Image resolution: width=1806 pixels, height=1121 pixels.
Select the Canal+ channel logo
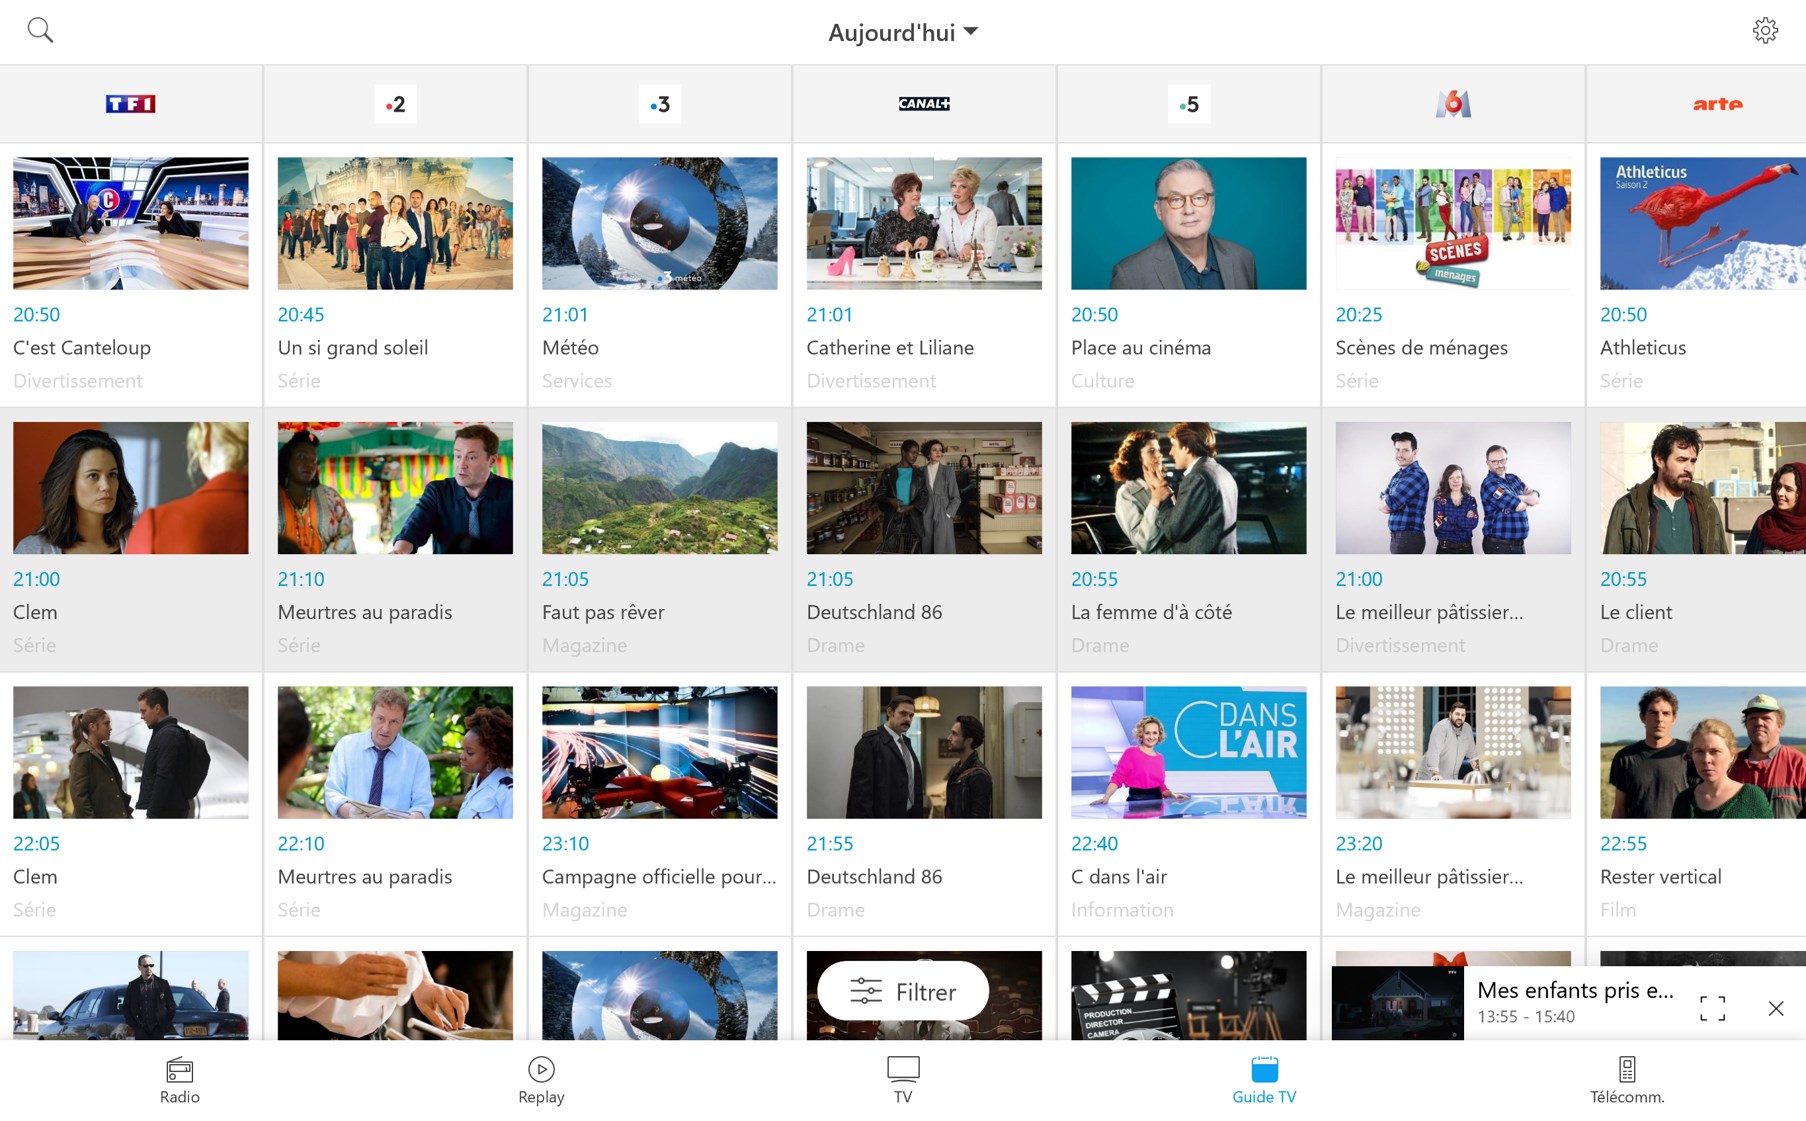924,104
